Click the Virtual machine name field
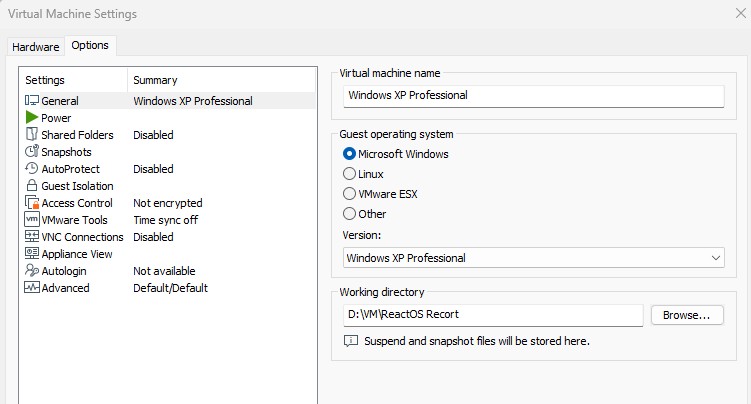Image resolution: width=751 pixels, height=404 pixels. coord(534,96)
